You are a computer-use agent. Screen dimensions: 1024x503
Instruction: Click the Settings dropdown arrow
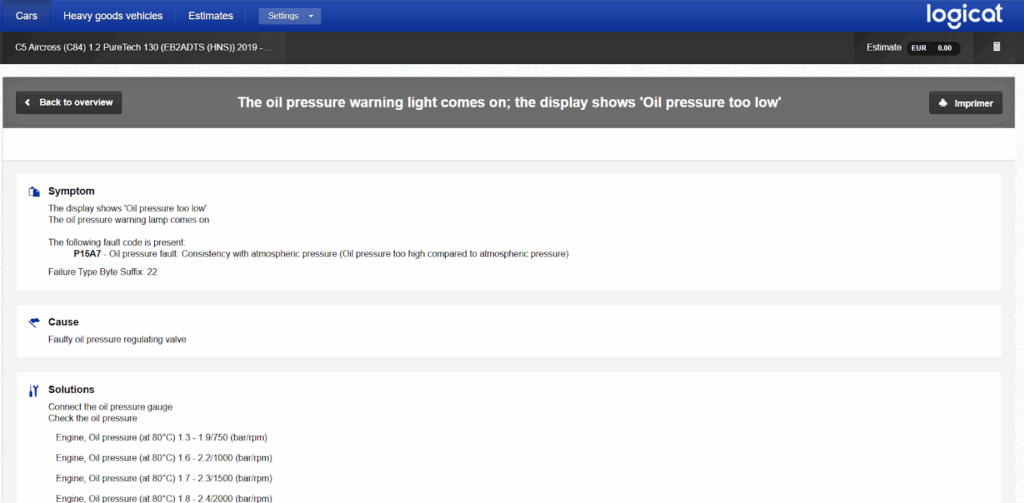coord(312,16)
